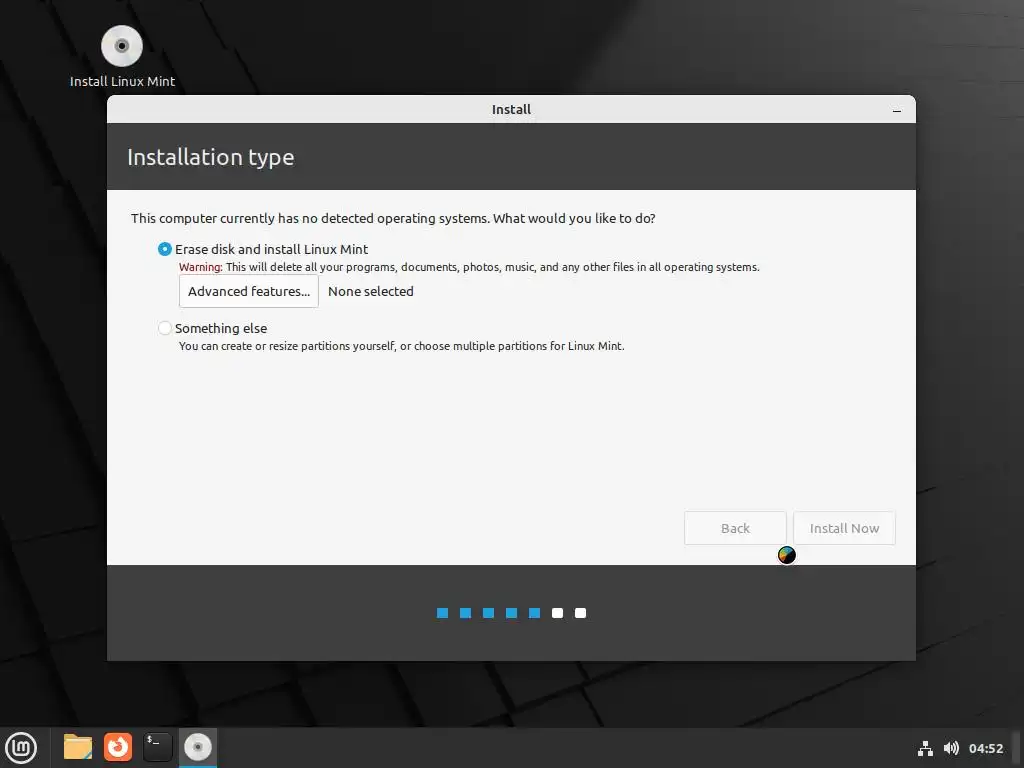Open the Install Linux Mint desktop icon
The image size is (1024, 768).
pyautogui.click(x=121, y=56)
